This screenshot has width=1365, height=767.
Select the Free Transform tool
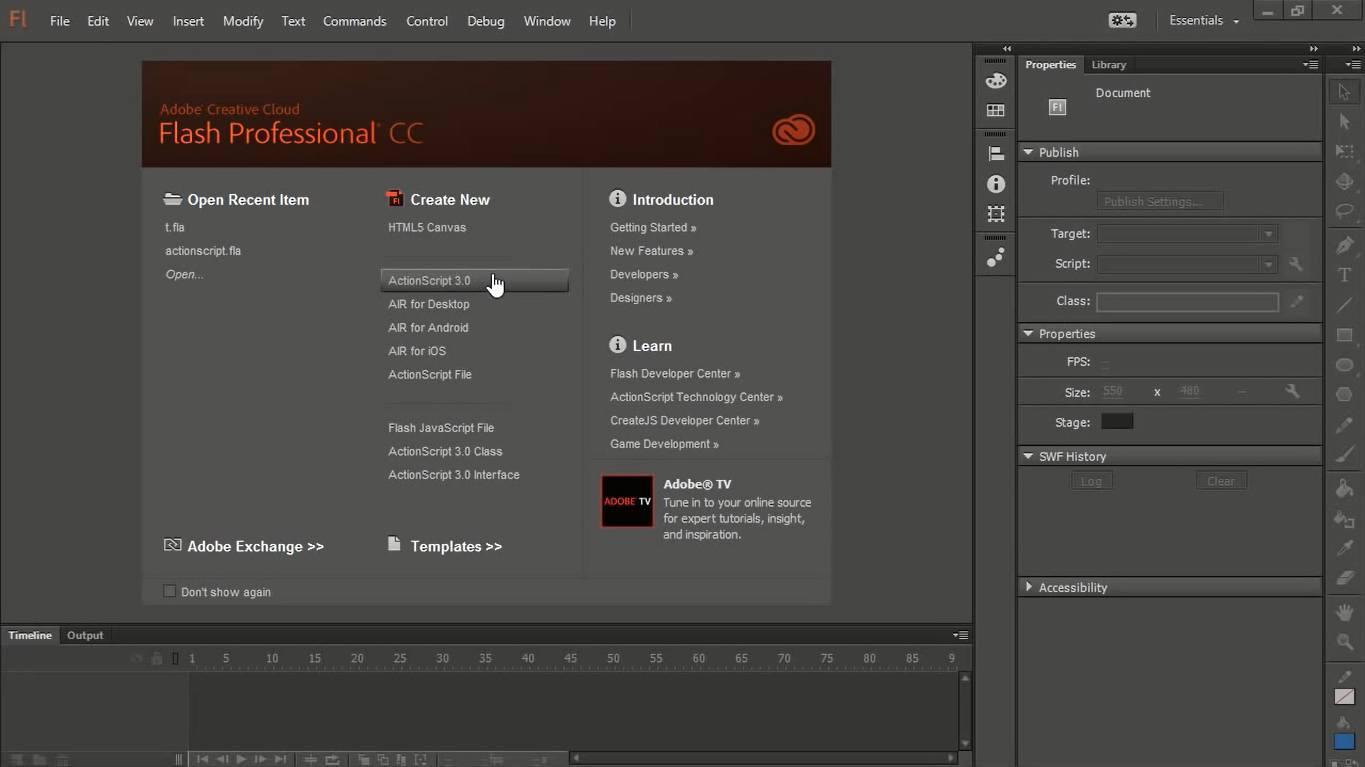tap(1344, 151)
